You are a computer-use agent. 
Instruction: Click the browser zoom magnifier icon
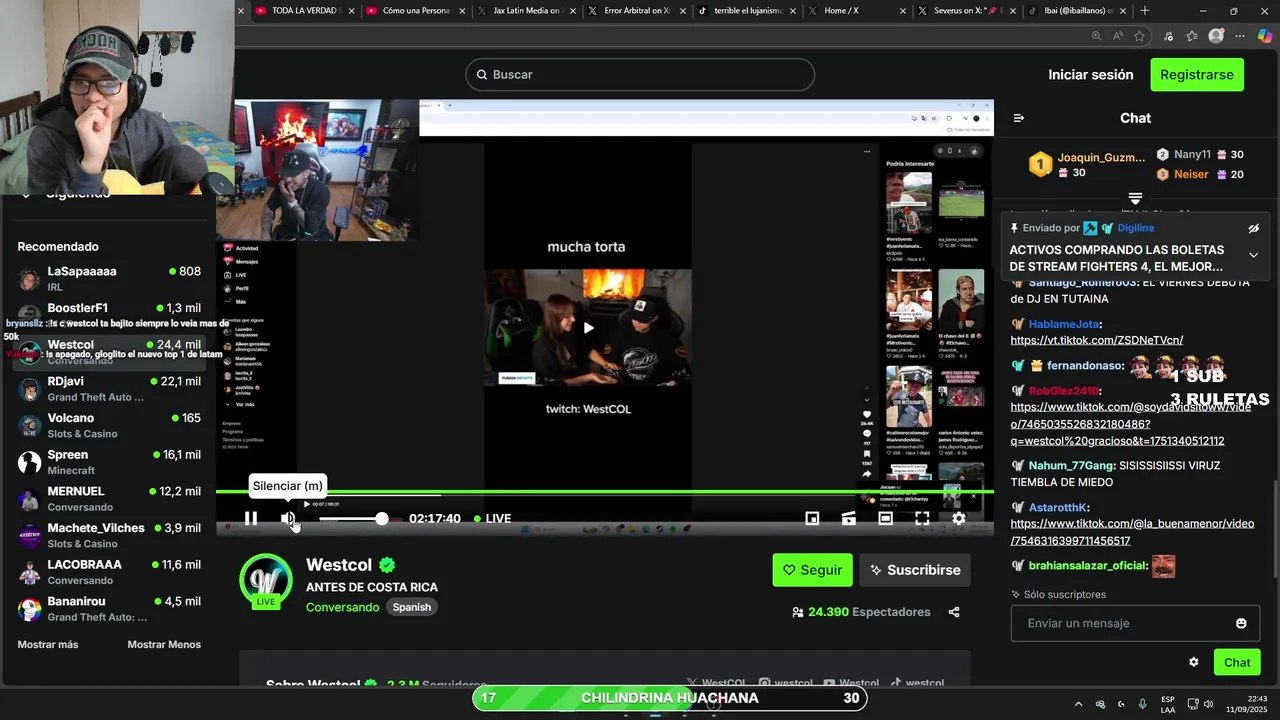pyautogui.click(x=1096, y=36)
